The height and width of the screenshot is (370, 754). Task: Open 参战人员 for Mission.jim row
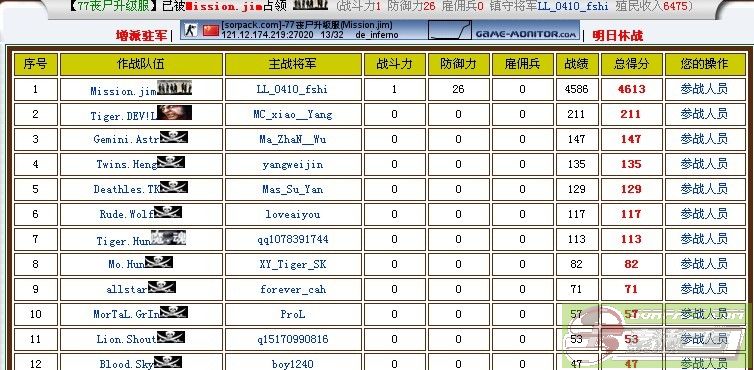coord(704,89)
